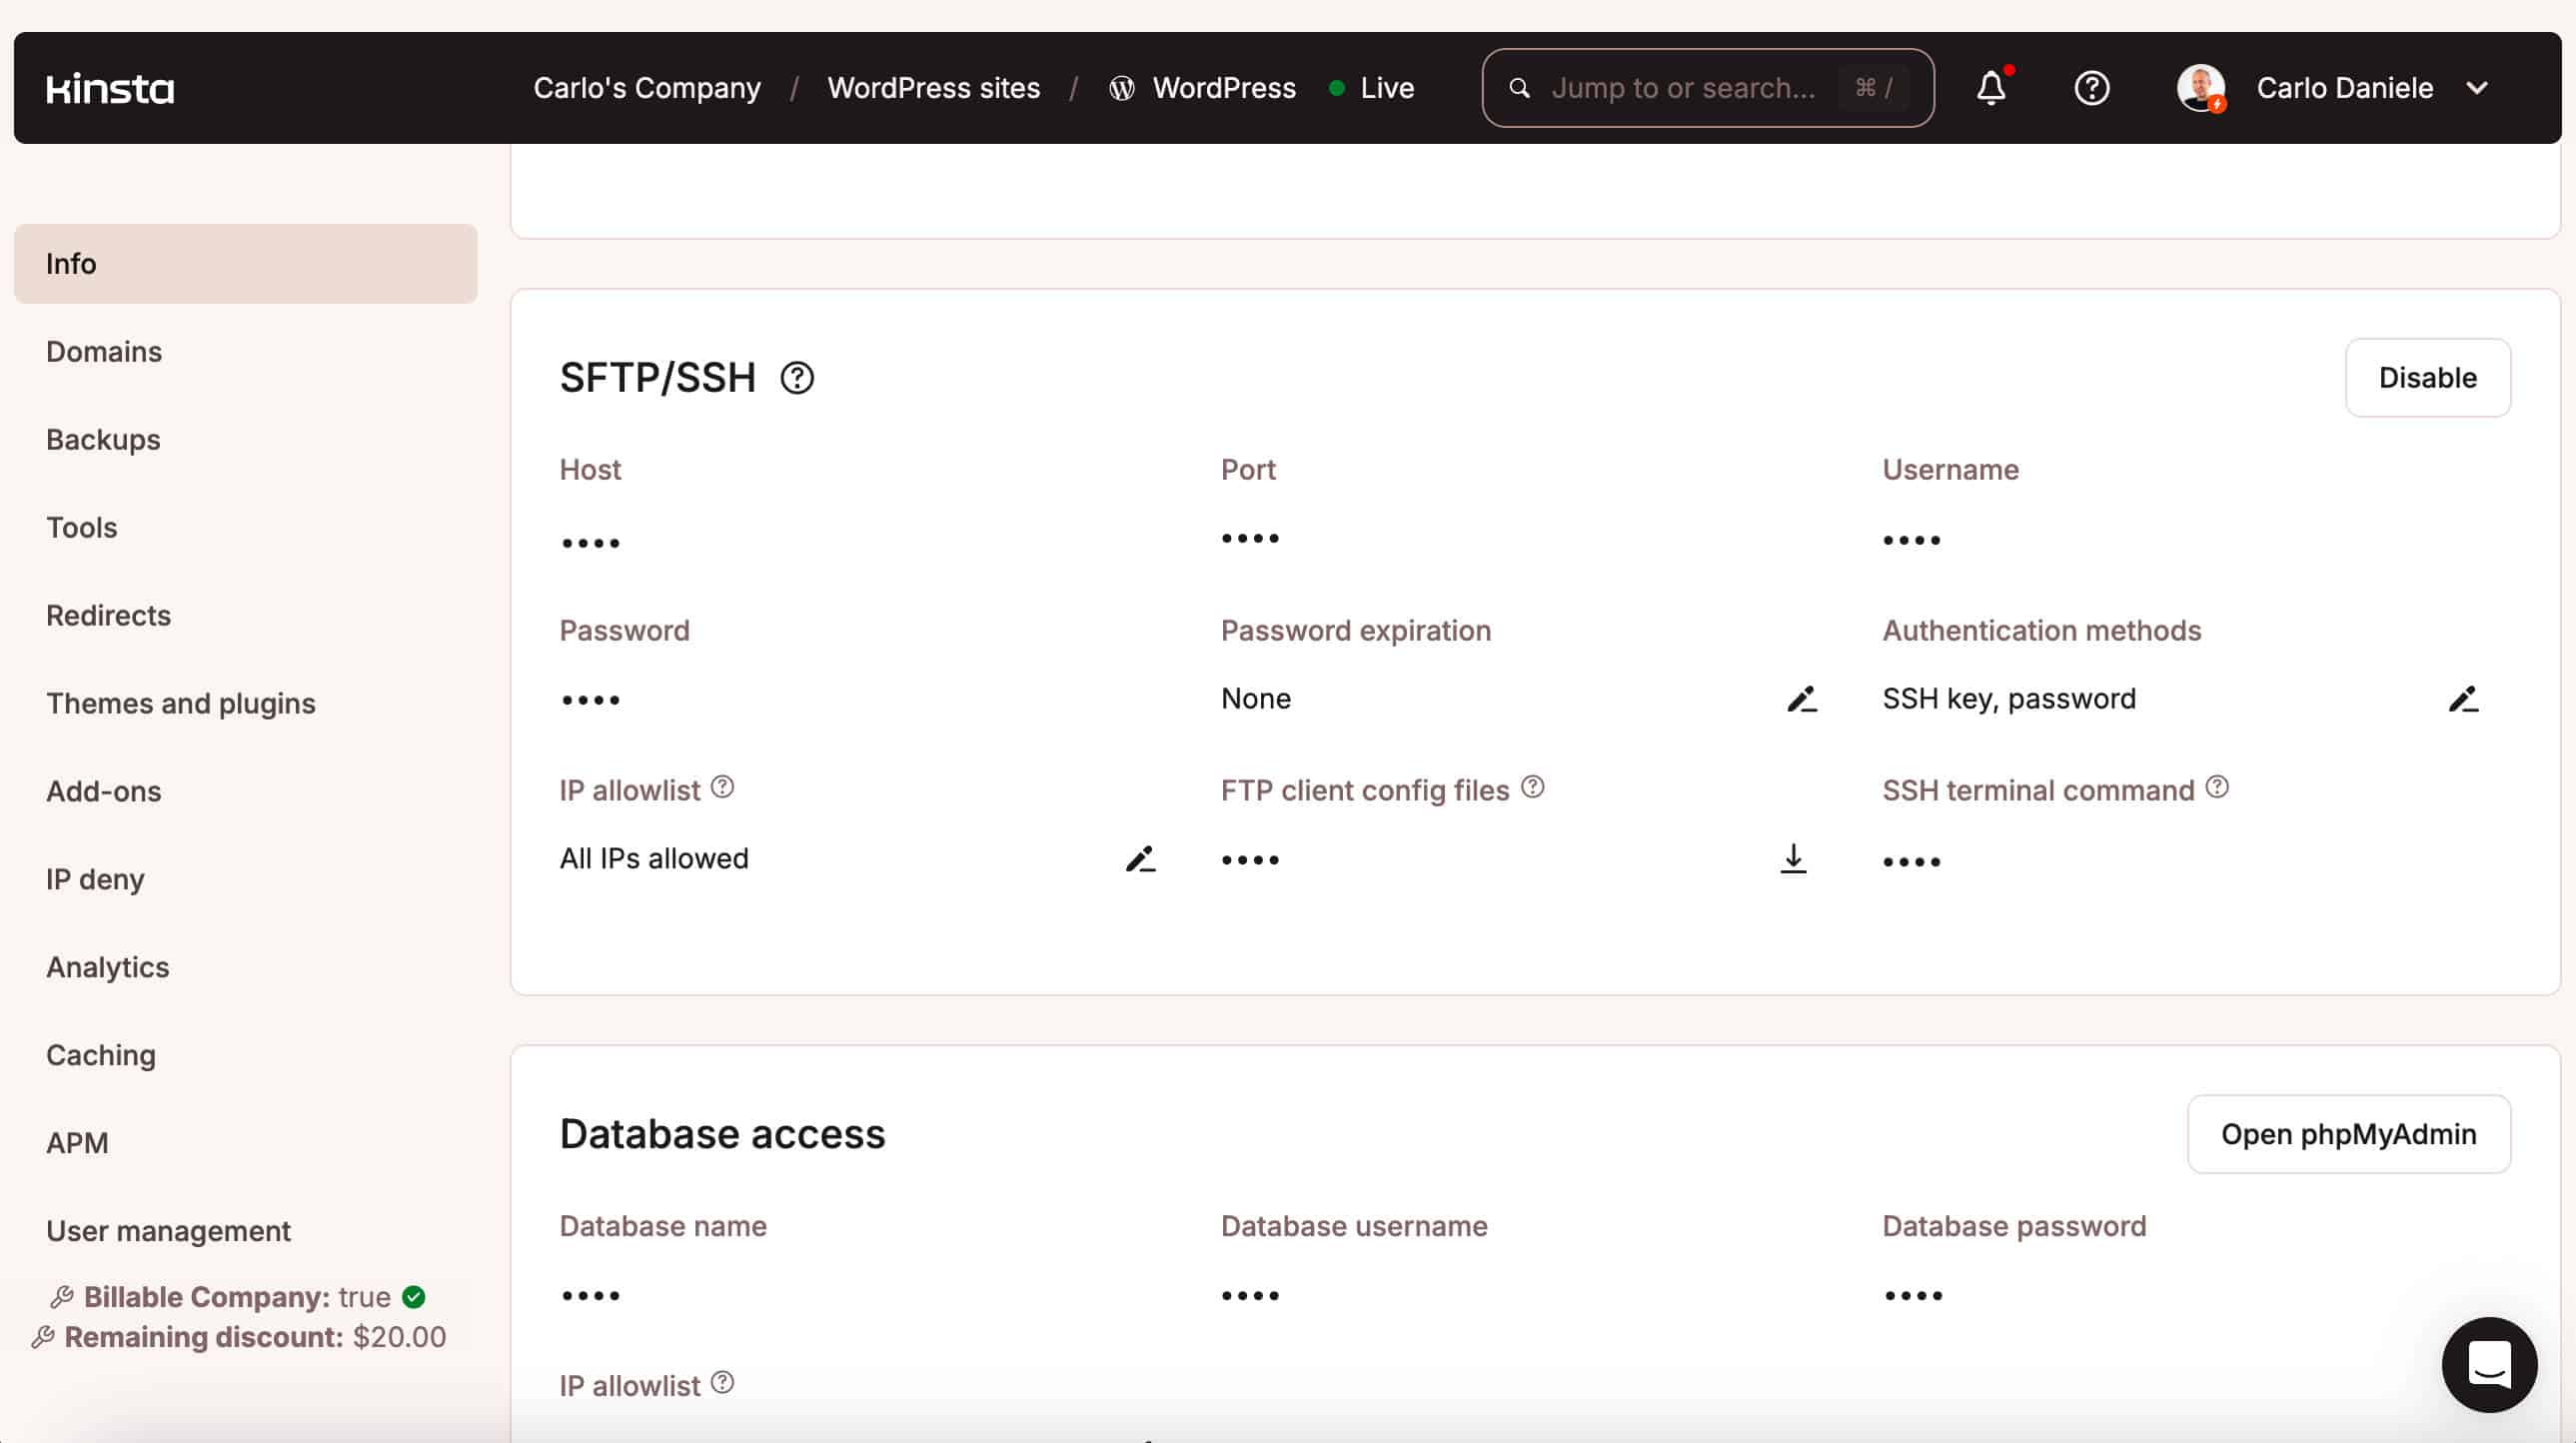Open phpMyAdmin
The width and height of the screenshot is (2576, 1443).
tap(2349, 1133)
